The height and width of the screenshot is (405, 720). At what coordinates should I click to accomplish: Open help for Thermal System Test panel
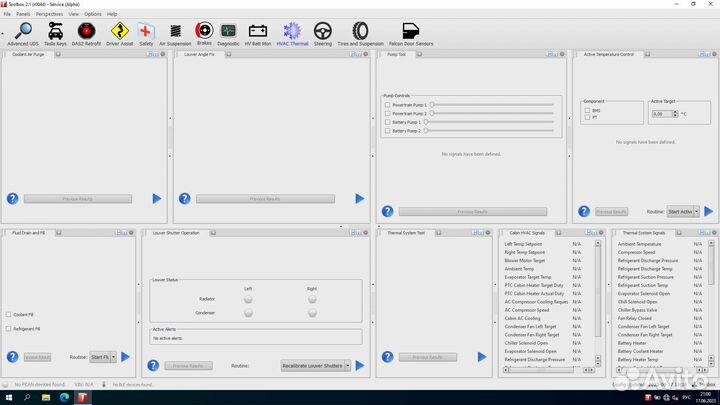click(x=388, y=357)
